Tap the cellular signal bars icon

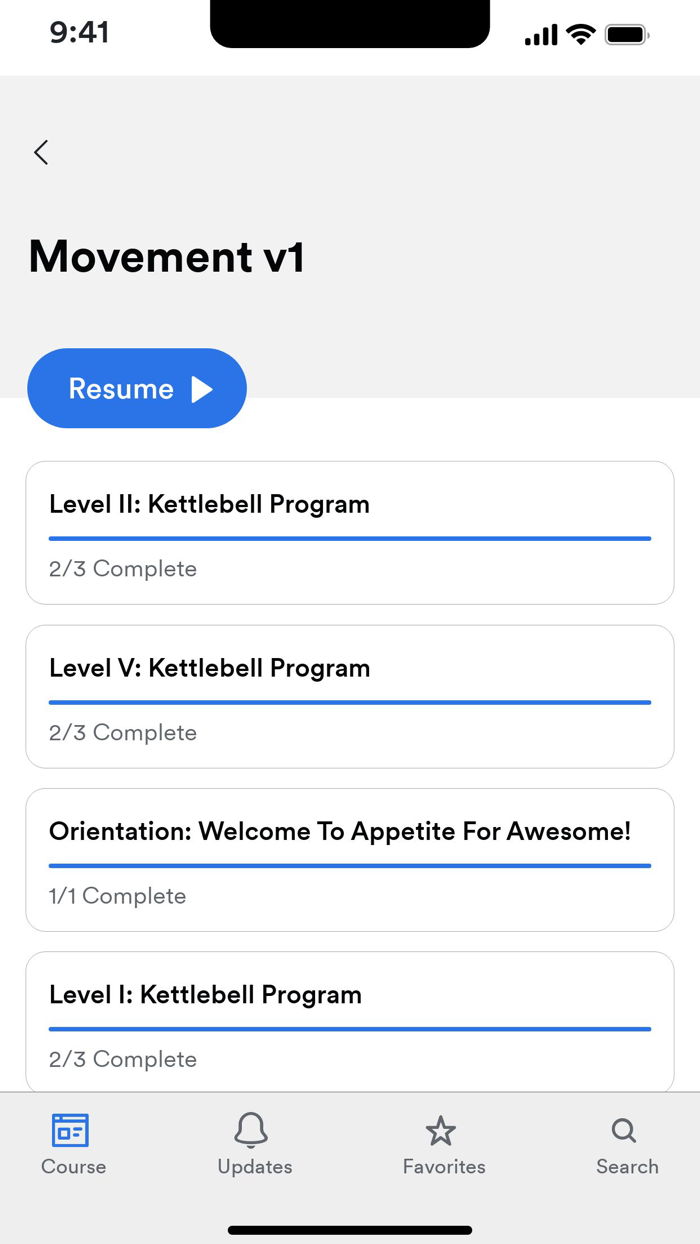539,33
